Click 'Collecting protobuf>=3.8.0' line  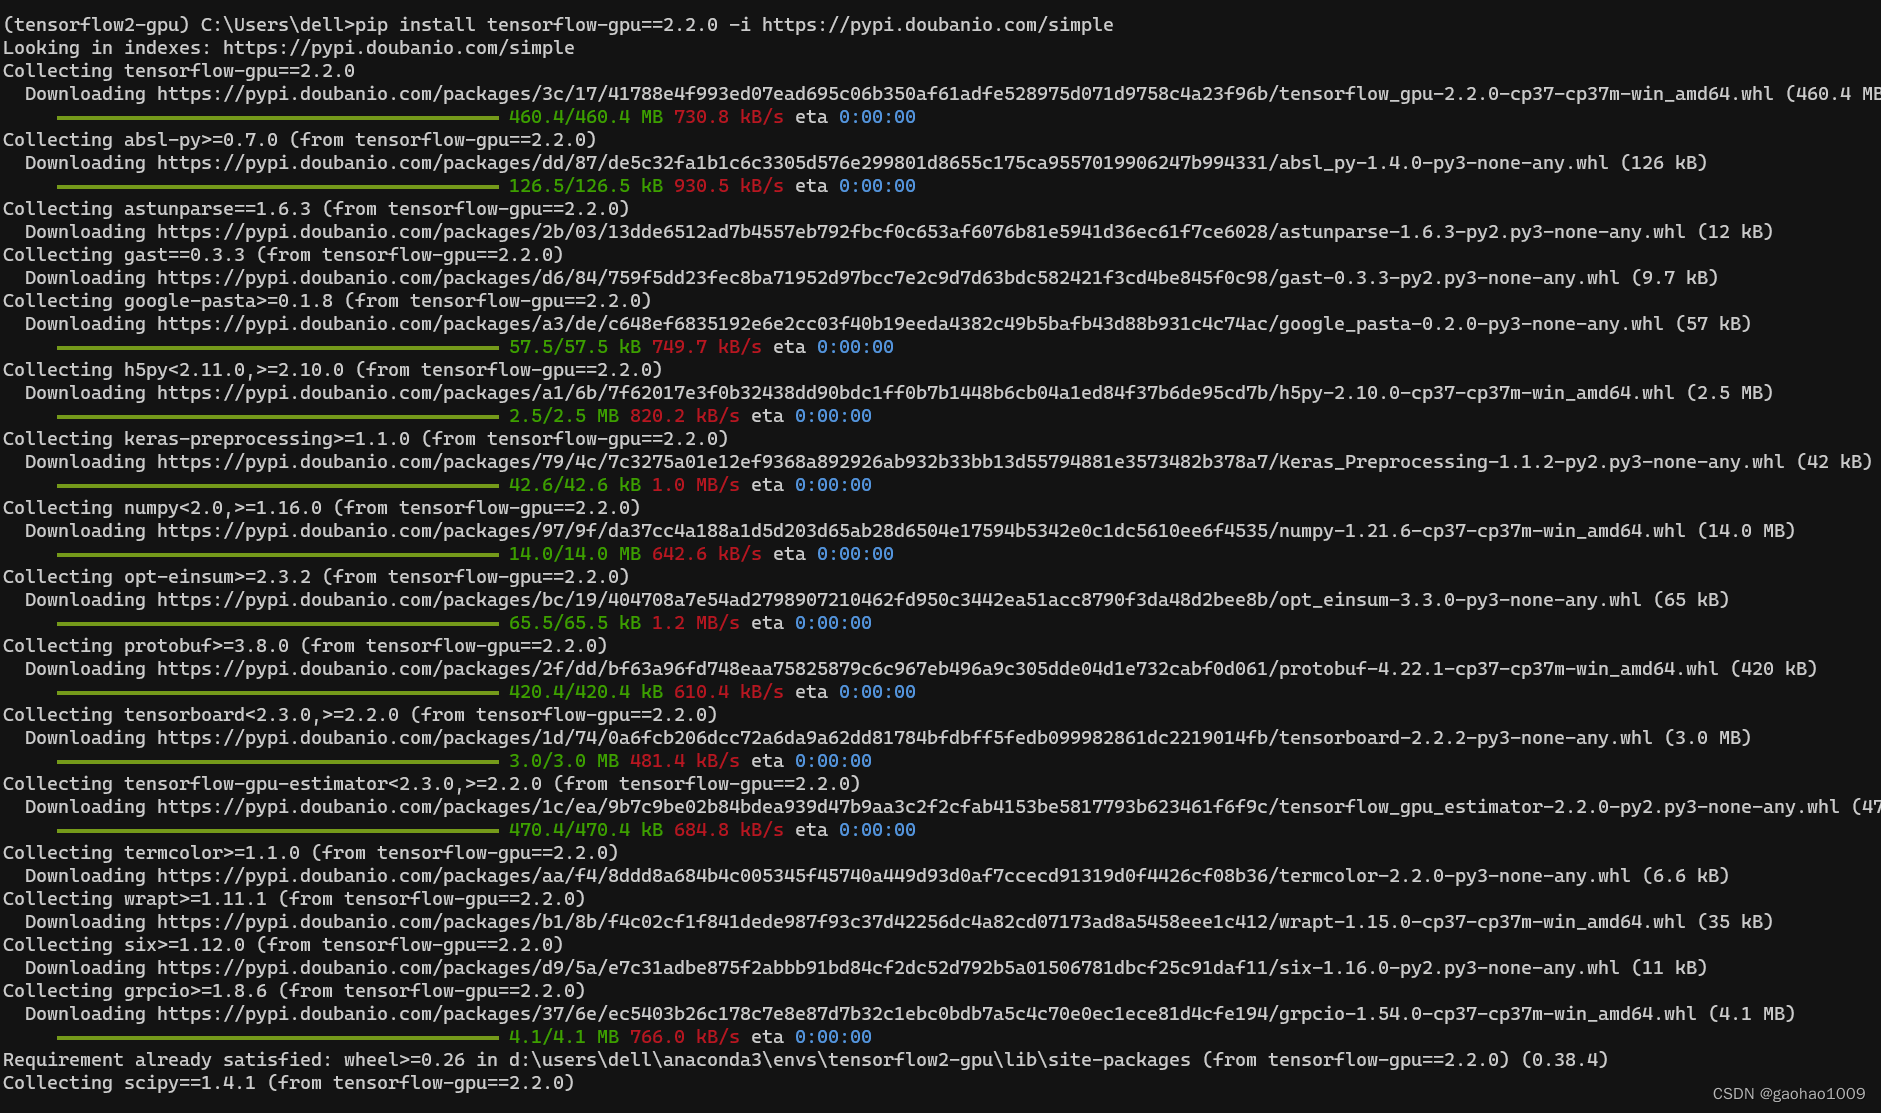pos(305,645)
